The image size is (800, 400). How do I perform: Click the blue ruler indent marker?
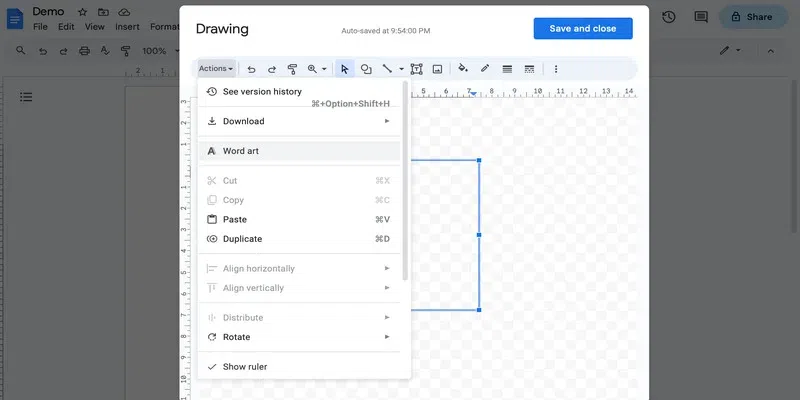tap(473, 94)
